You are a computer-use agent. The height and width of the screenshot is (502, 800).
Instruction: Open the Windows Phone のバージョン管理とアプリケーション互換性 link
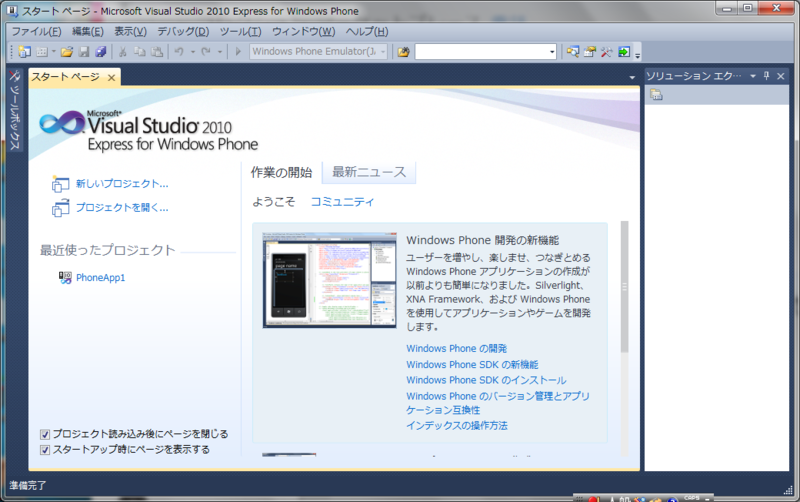point(497,403)
